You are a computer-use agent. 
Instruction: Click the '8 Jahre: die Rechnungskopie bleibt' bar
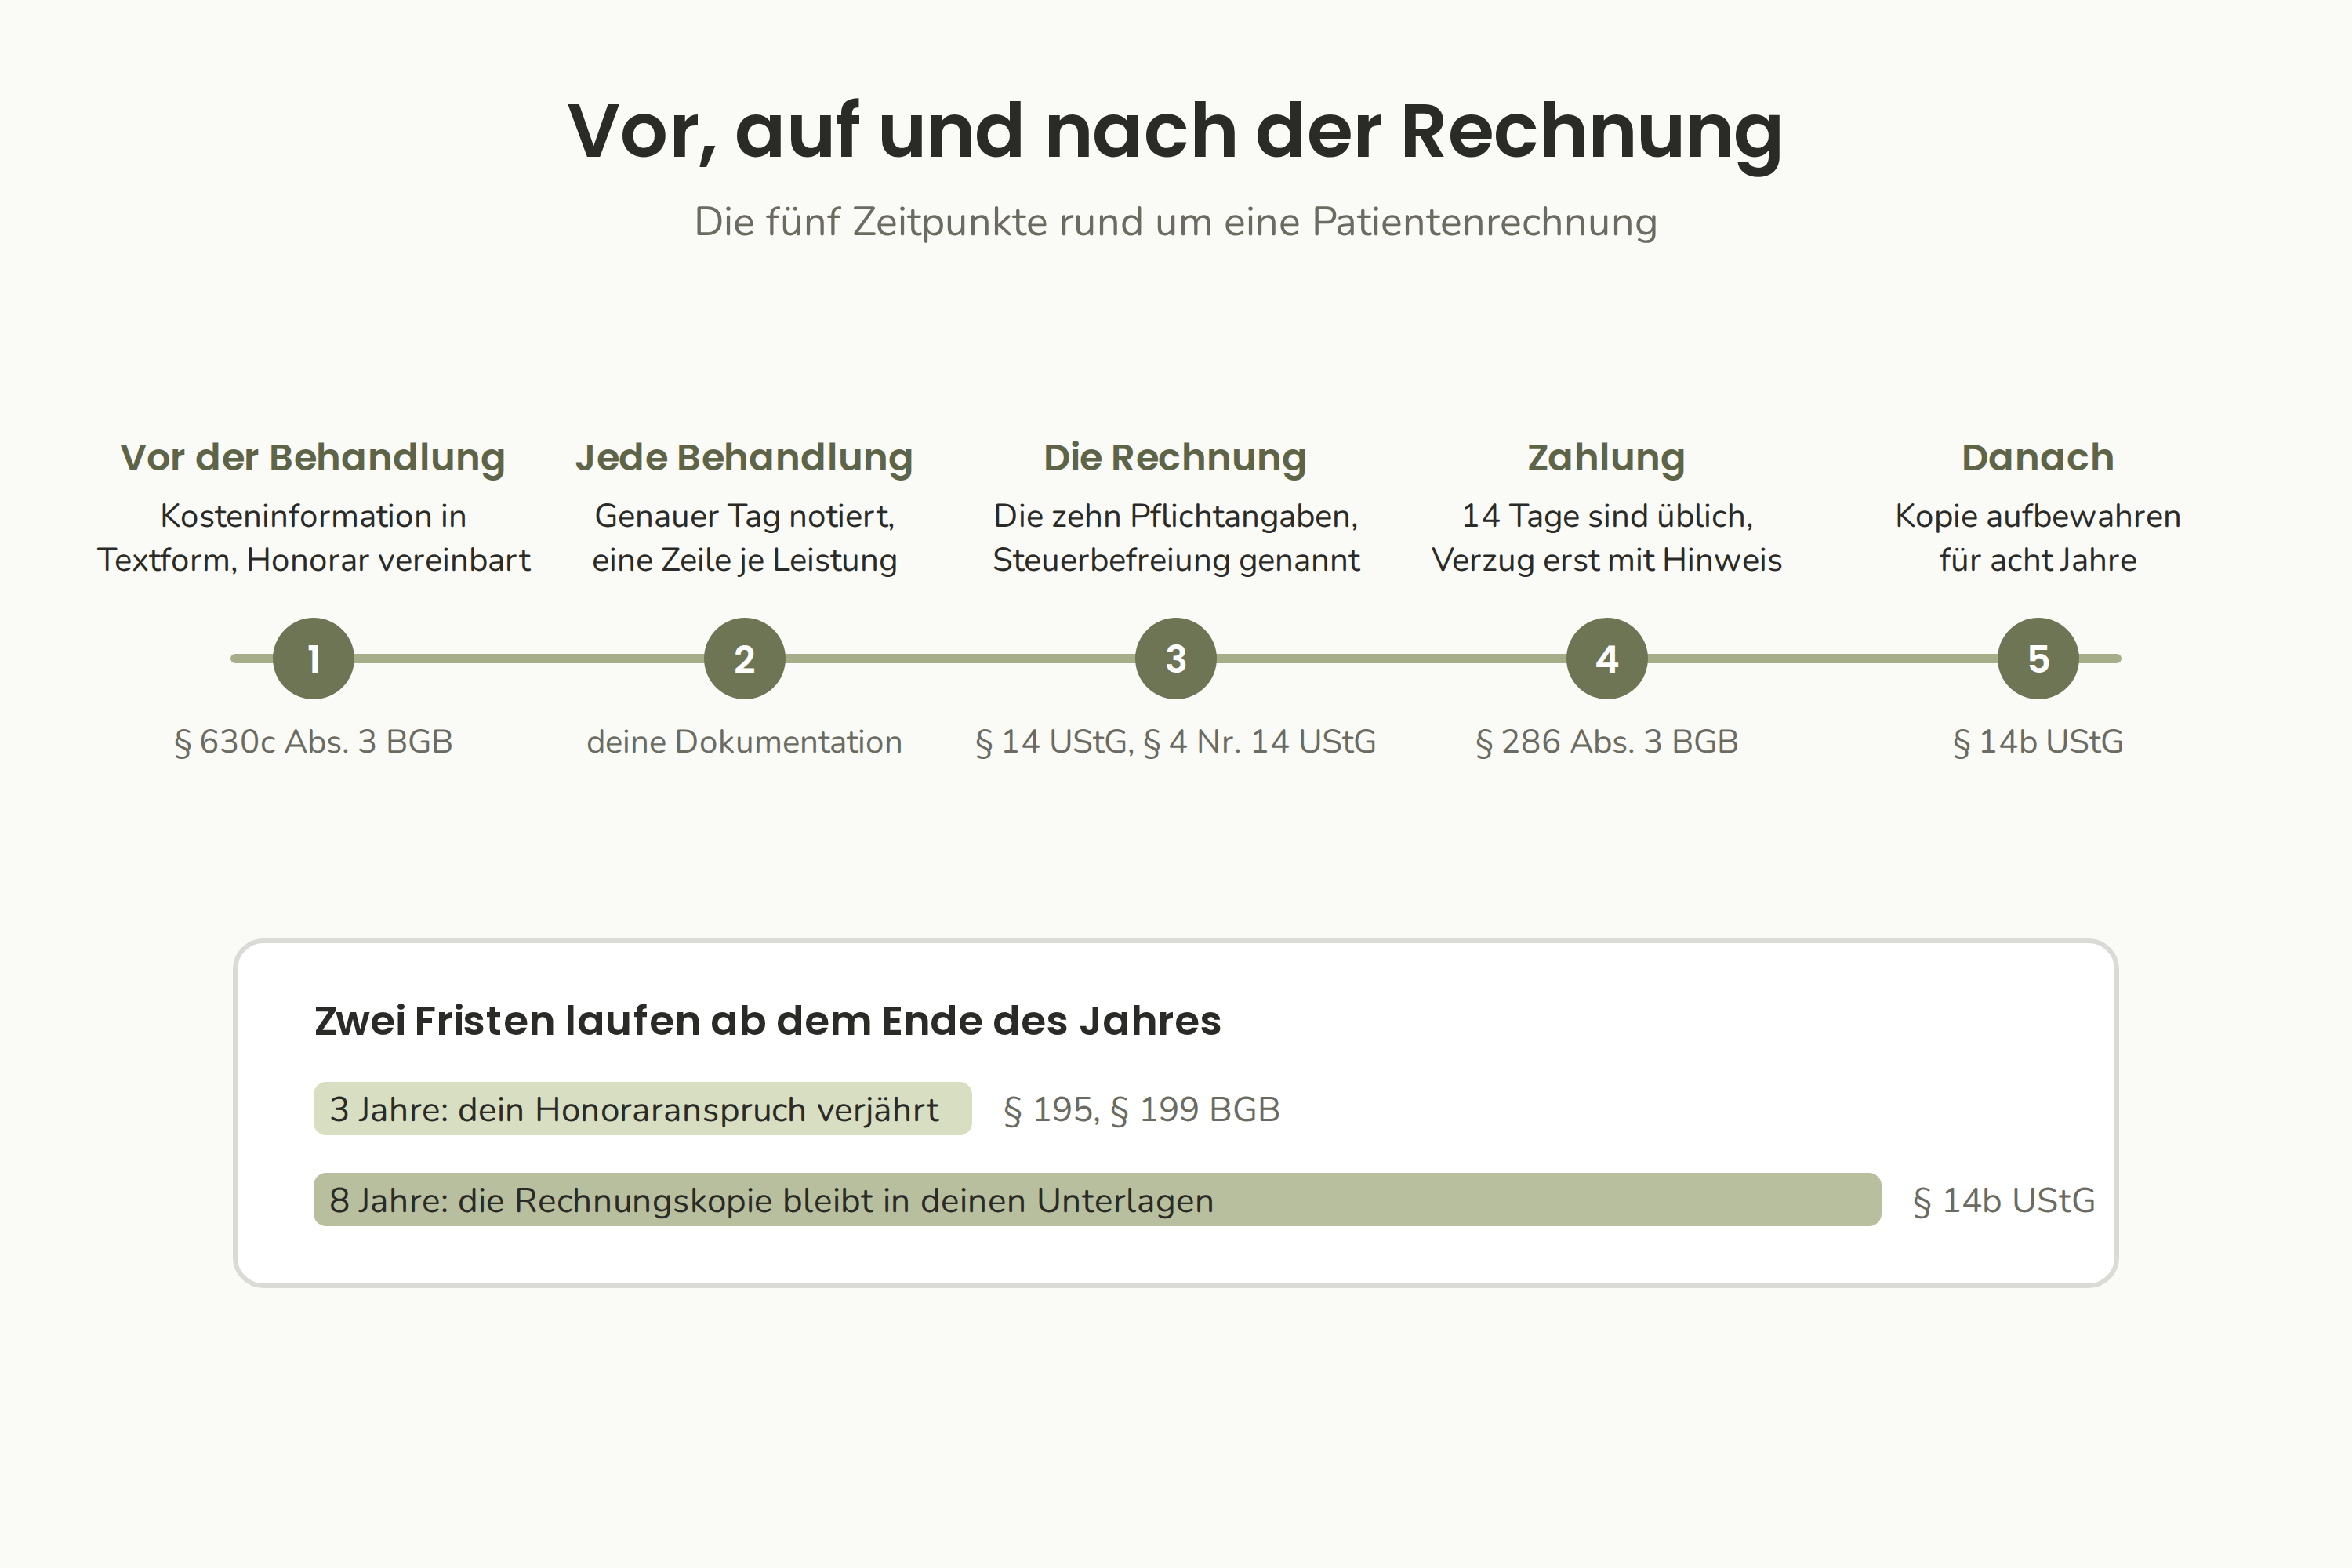pos(1097,1200)
